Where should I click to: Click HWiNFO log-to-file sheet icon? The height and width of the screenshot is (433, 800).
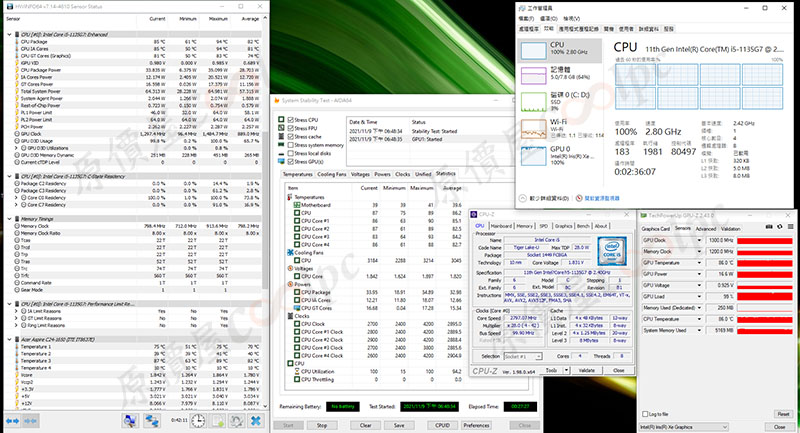click(218, 421)
